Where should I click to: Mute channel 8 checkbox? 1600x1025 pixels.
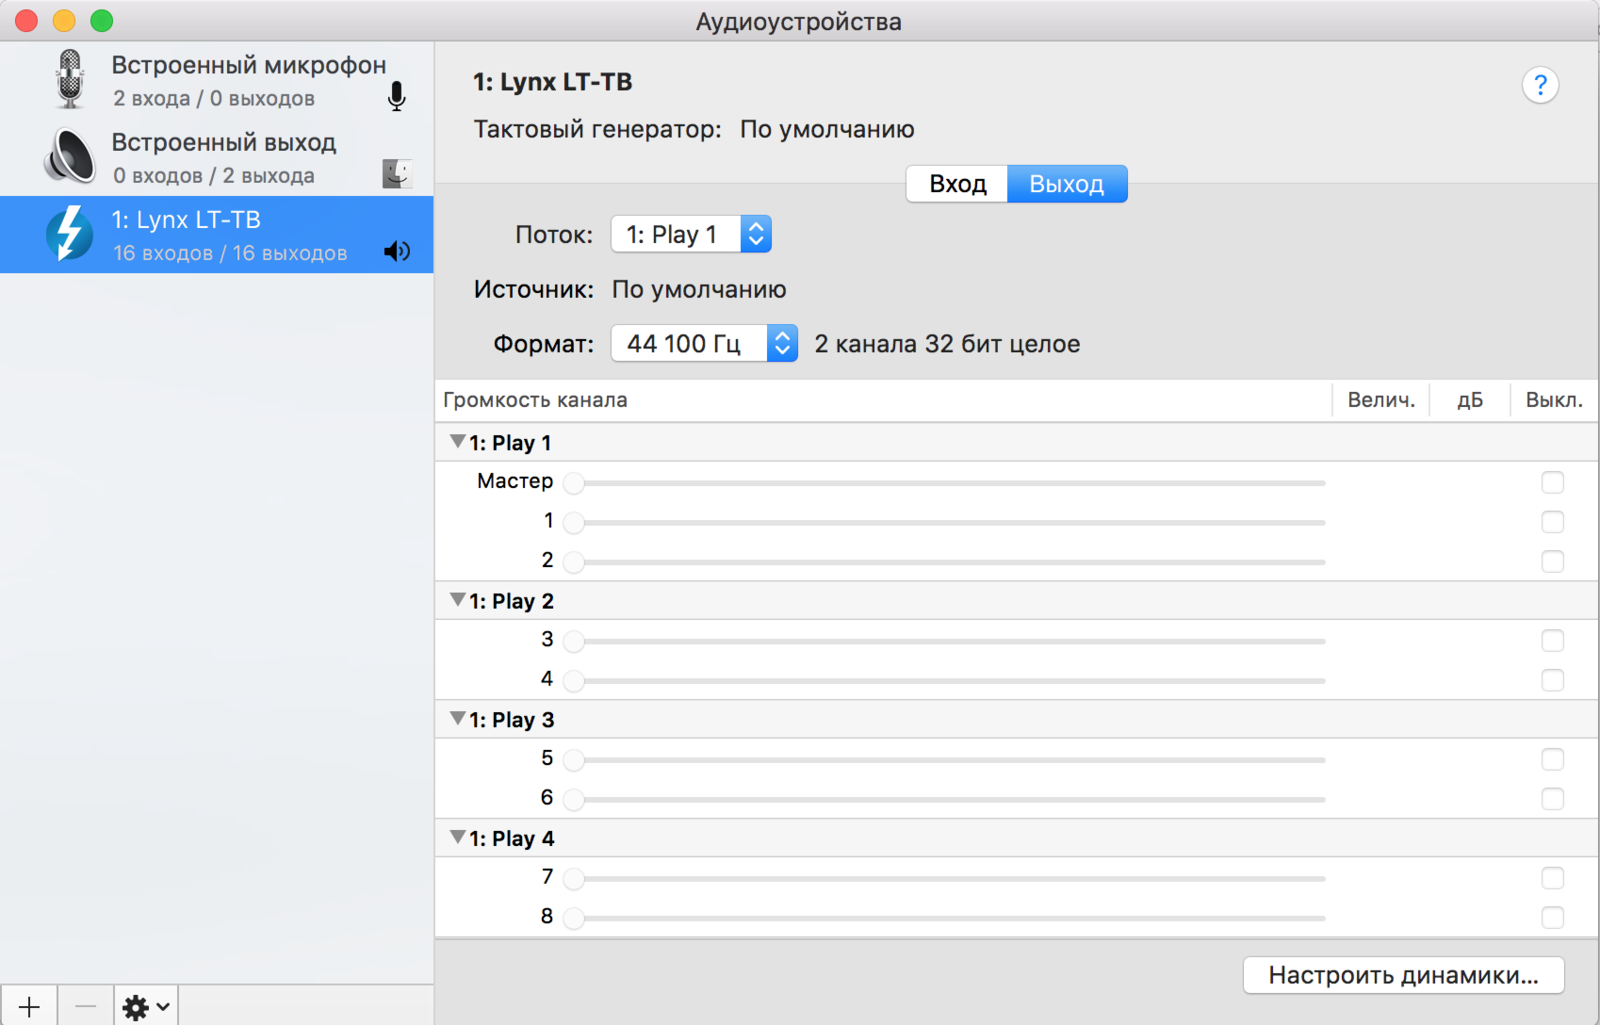pyautogui.click(x=1552, y=917)
